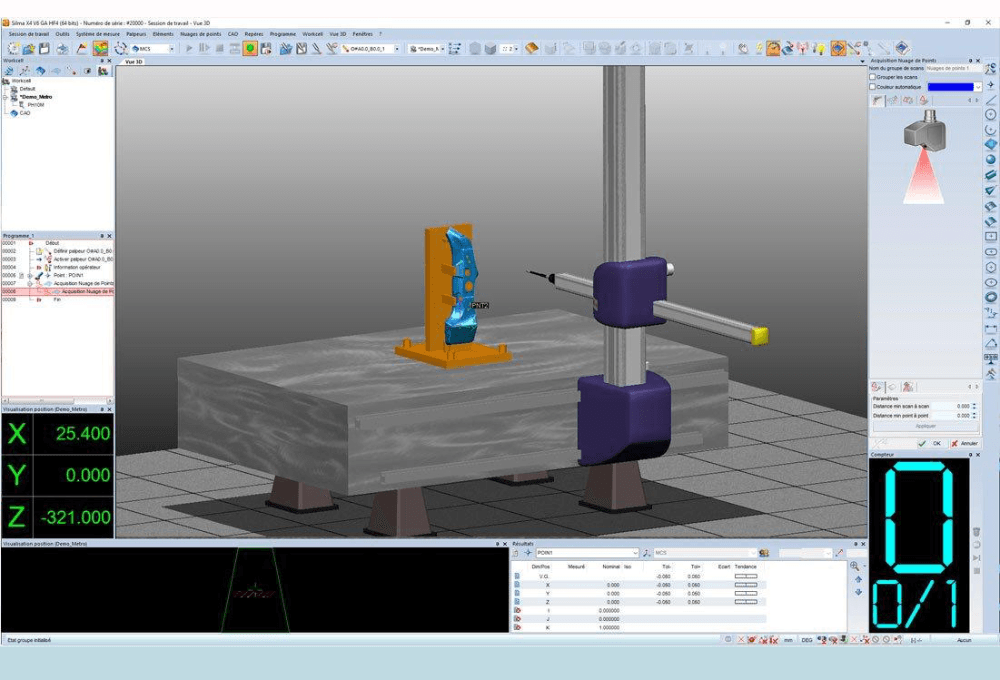1000x680 pixels.
Task: Click the probe stylus toolbar icon
Action: click(x=316, y=48)
